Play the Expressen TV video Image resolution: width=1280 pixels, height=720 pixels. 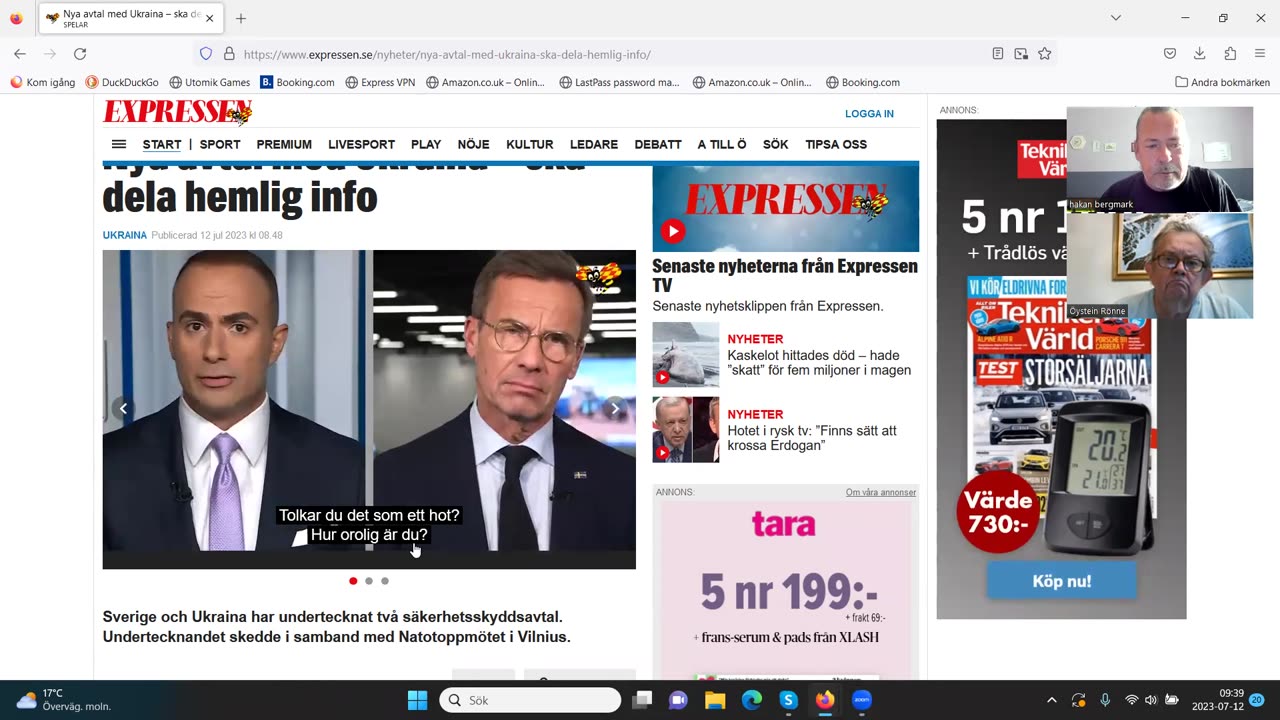point(673,232)
